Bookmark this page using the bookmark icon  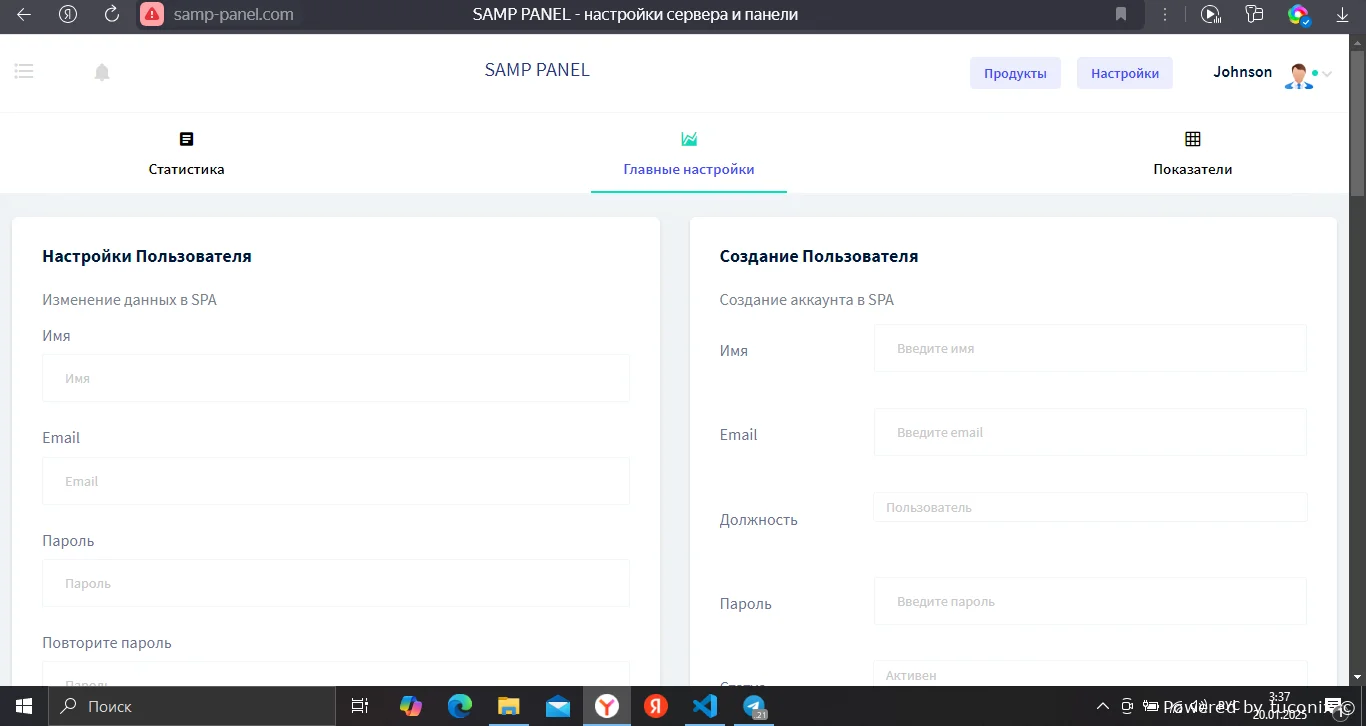(x=1121, y=15)
